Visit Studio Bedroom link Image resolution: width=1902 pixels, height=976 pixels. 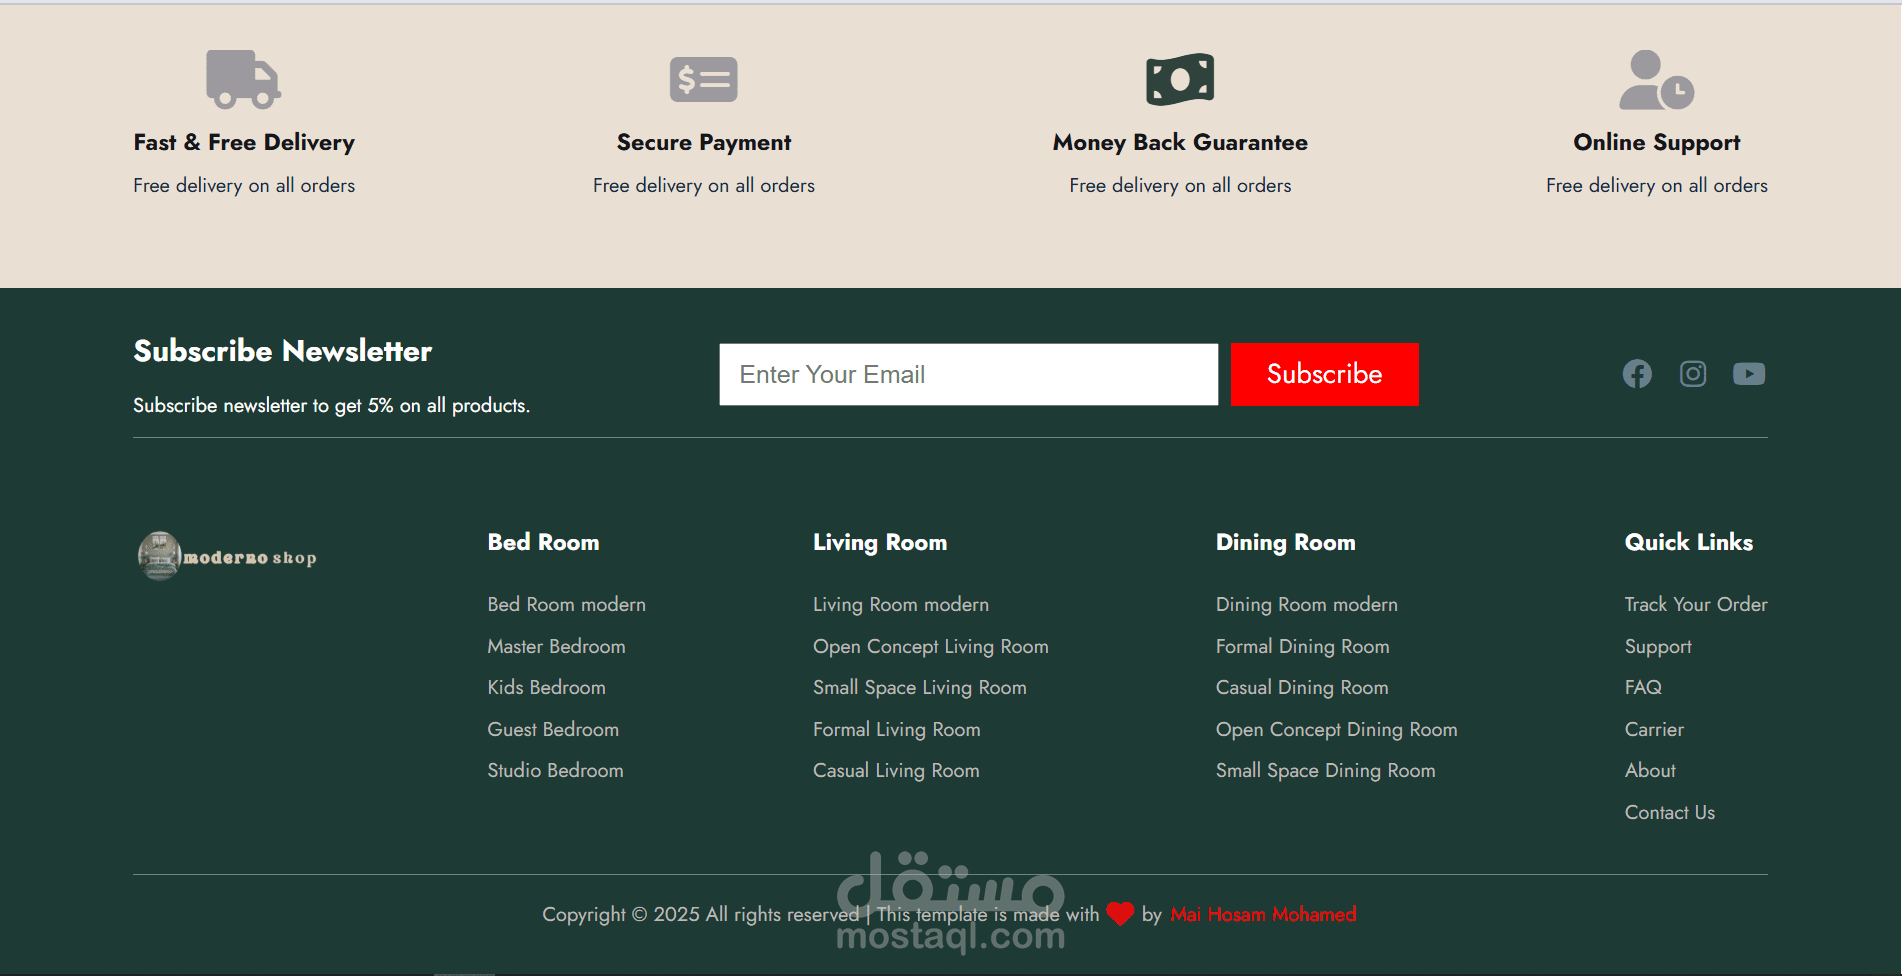coord(555,770)
